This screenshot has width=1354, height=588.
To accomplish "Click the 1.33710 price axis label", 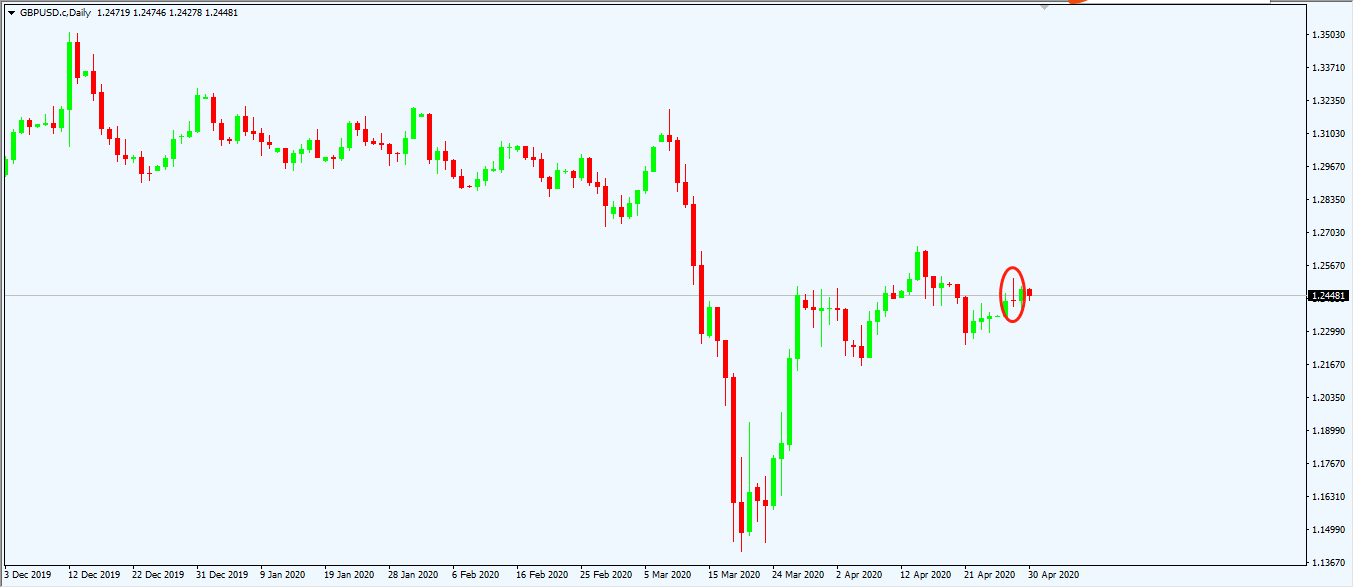I will [x=1329, y=68].
